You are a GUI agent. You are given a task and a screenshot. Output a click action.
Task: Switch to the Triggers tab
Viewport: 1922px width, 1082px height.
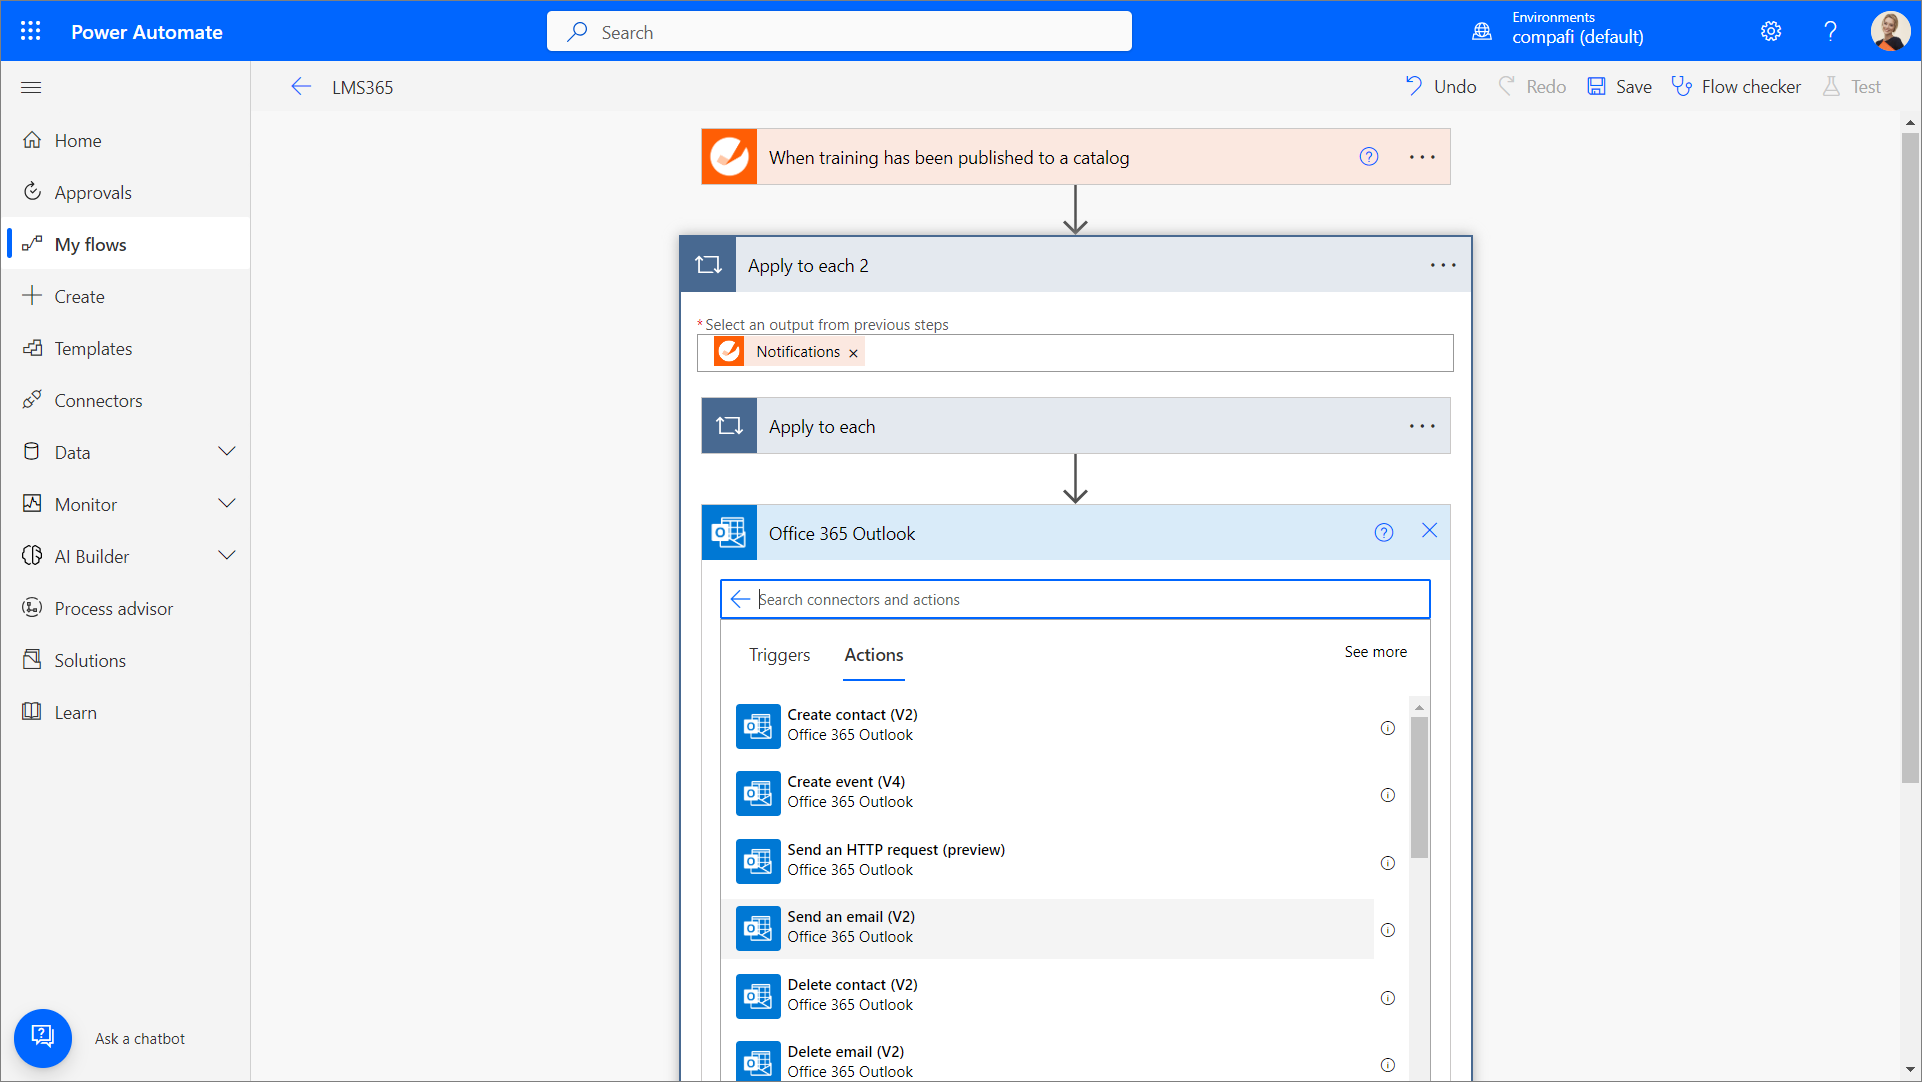pyautogui.click(x=779, y=655)
